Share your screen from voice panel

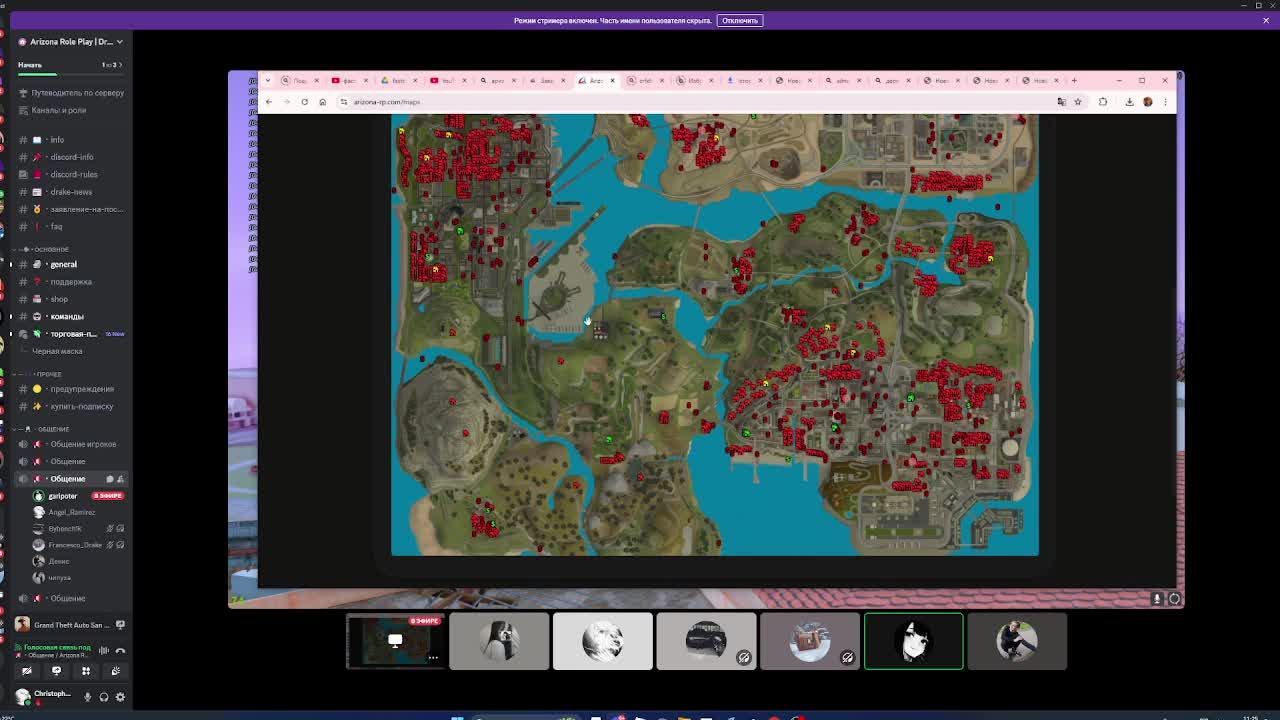(56, 671)
